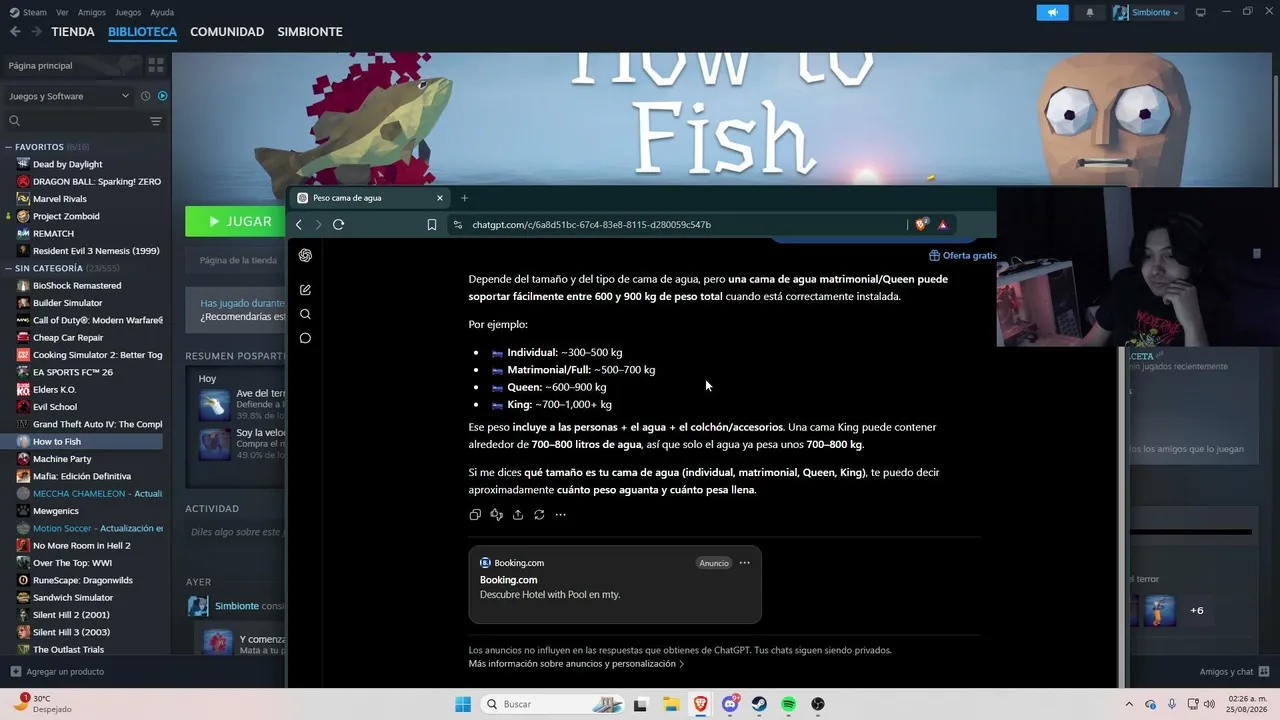Open Steam notifications bell

1090,12
